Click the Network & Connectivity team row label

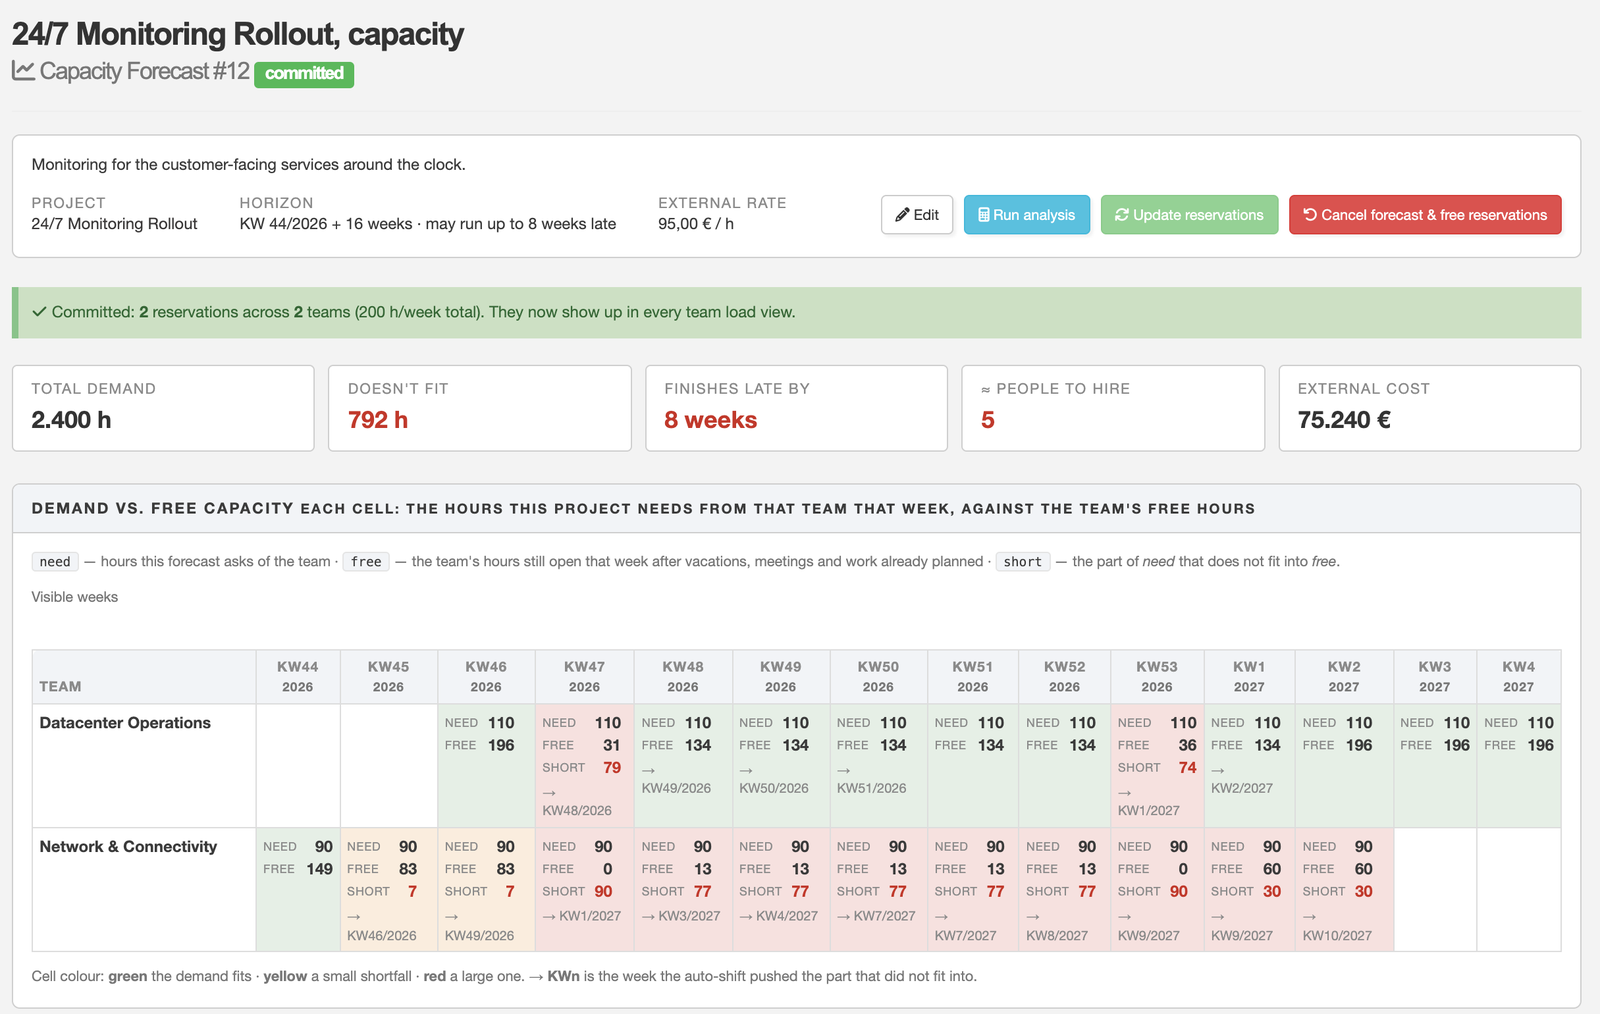(128, 847)
